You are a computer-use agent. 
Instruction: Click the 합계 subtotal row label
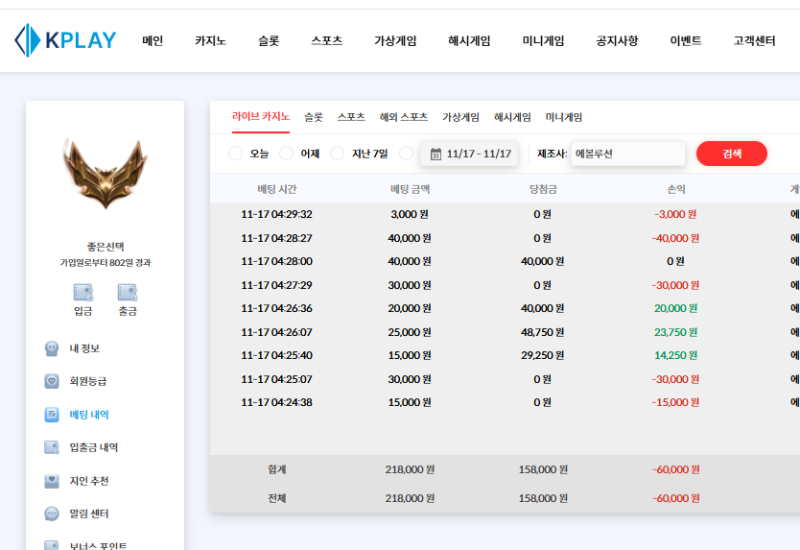pos(277,469)
